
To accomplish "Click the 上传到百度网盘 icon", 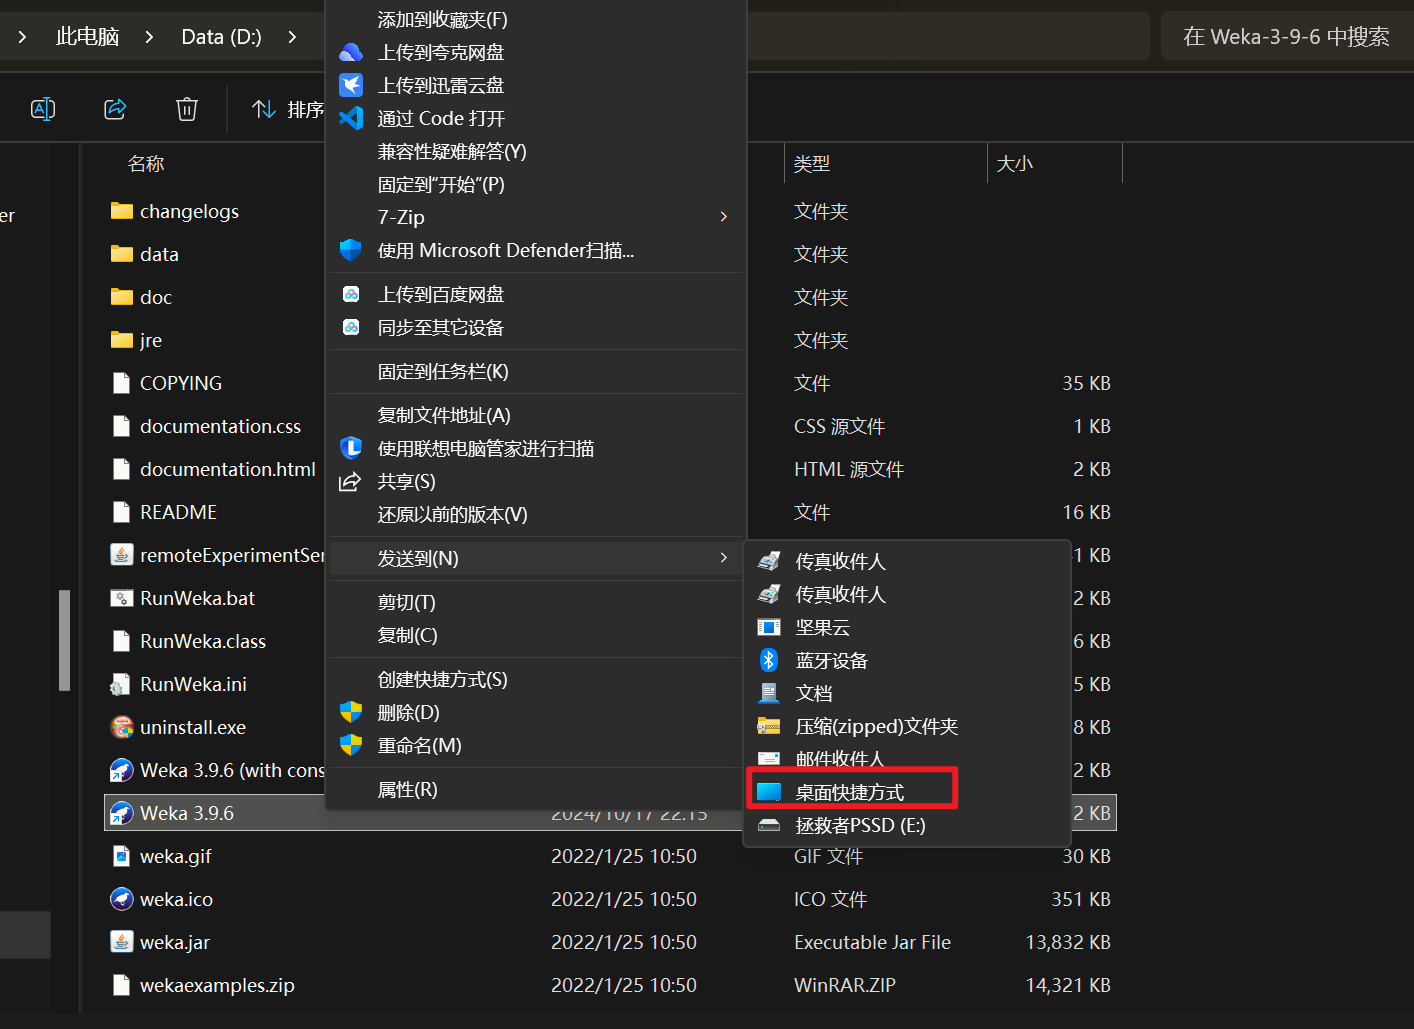I will point(351,294).
